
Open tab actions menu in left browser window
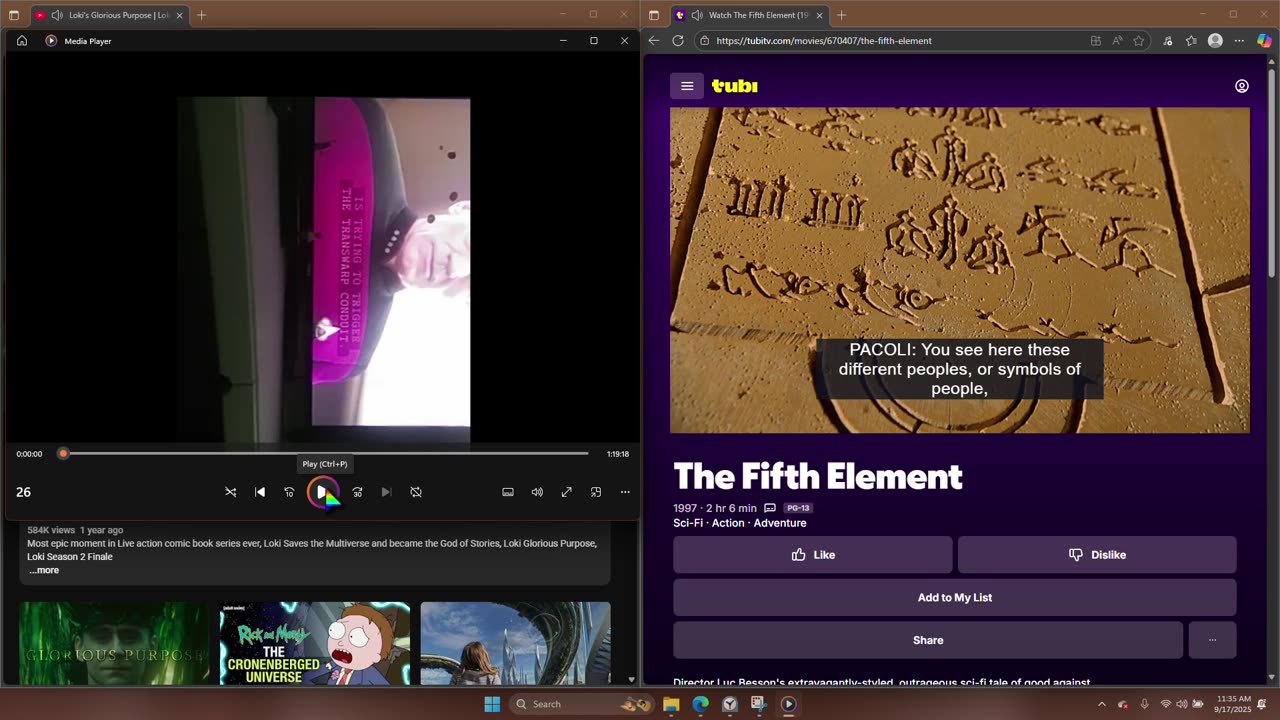tap(14, 15)
